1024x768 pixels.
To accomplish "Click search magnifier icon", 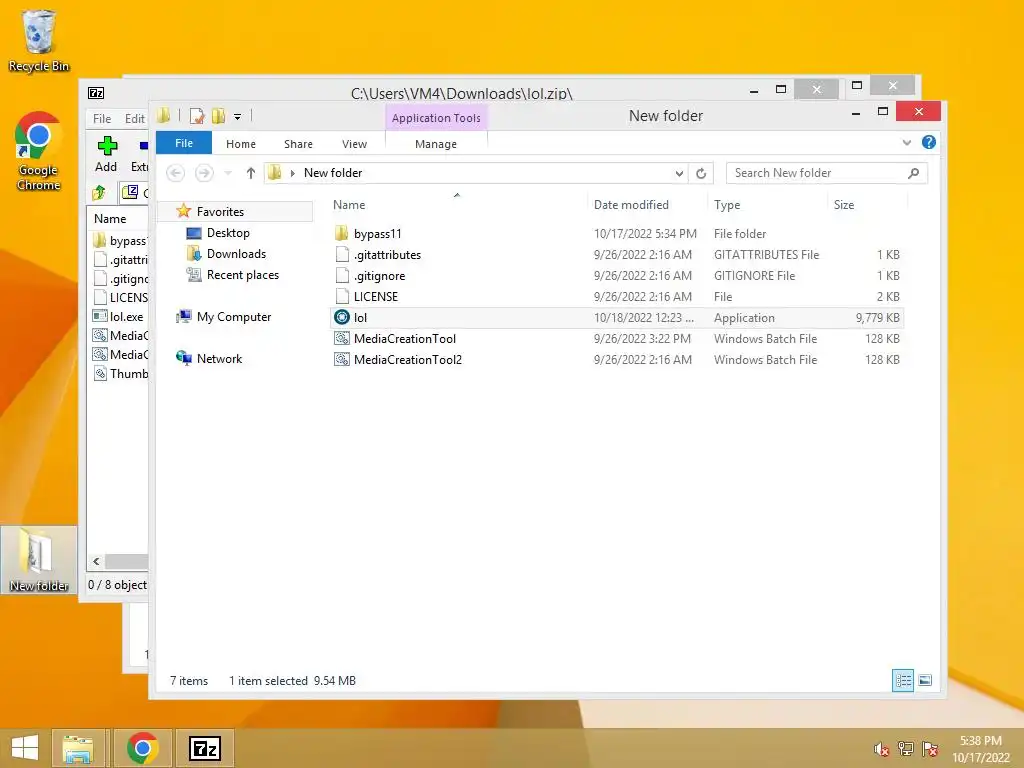I will (x=914, y=173).
